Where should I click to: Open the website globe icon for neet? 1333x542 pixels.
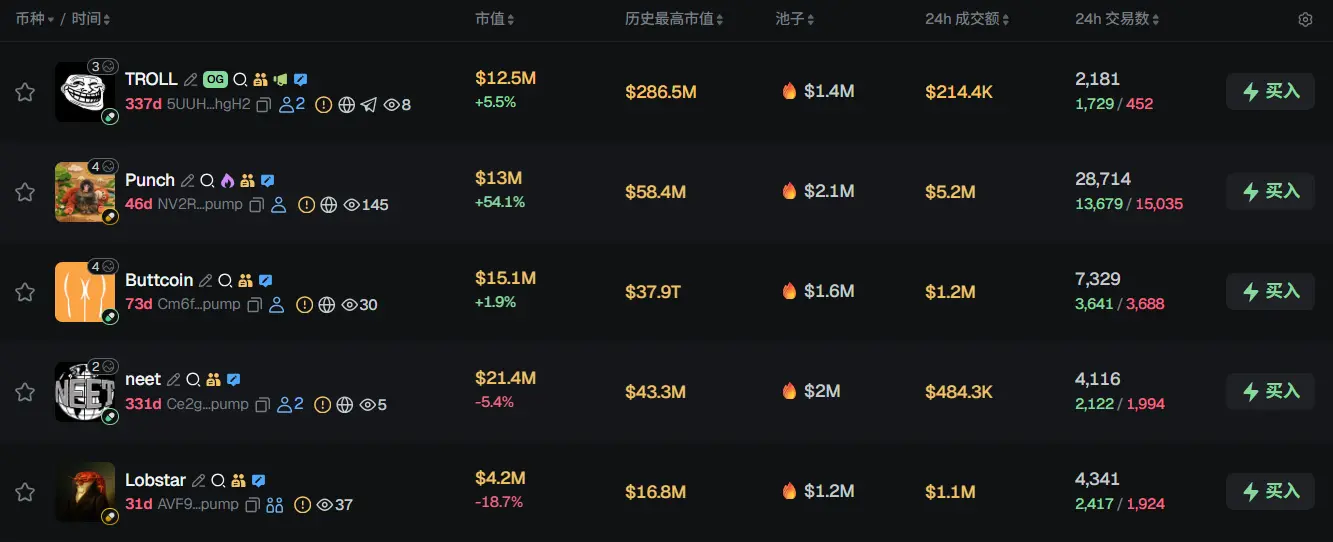click(x=345, y=405)
